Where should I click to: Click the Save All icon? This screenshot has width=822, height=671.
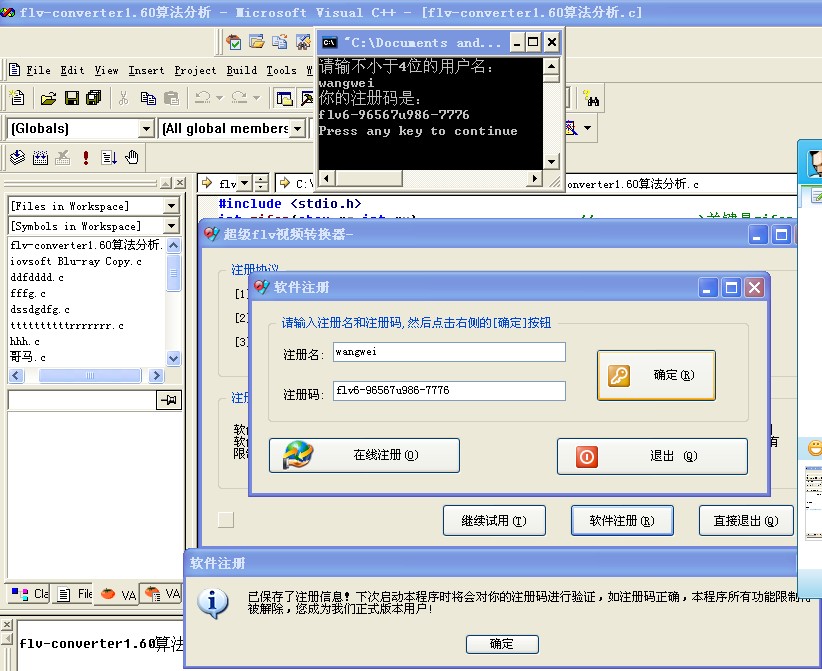click(93, 98)
